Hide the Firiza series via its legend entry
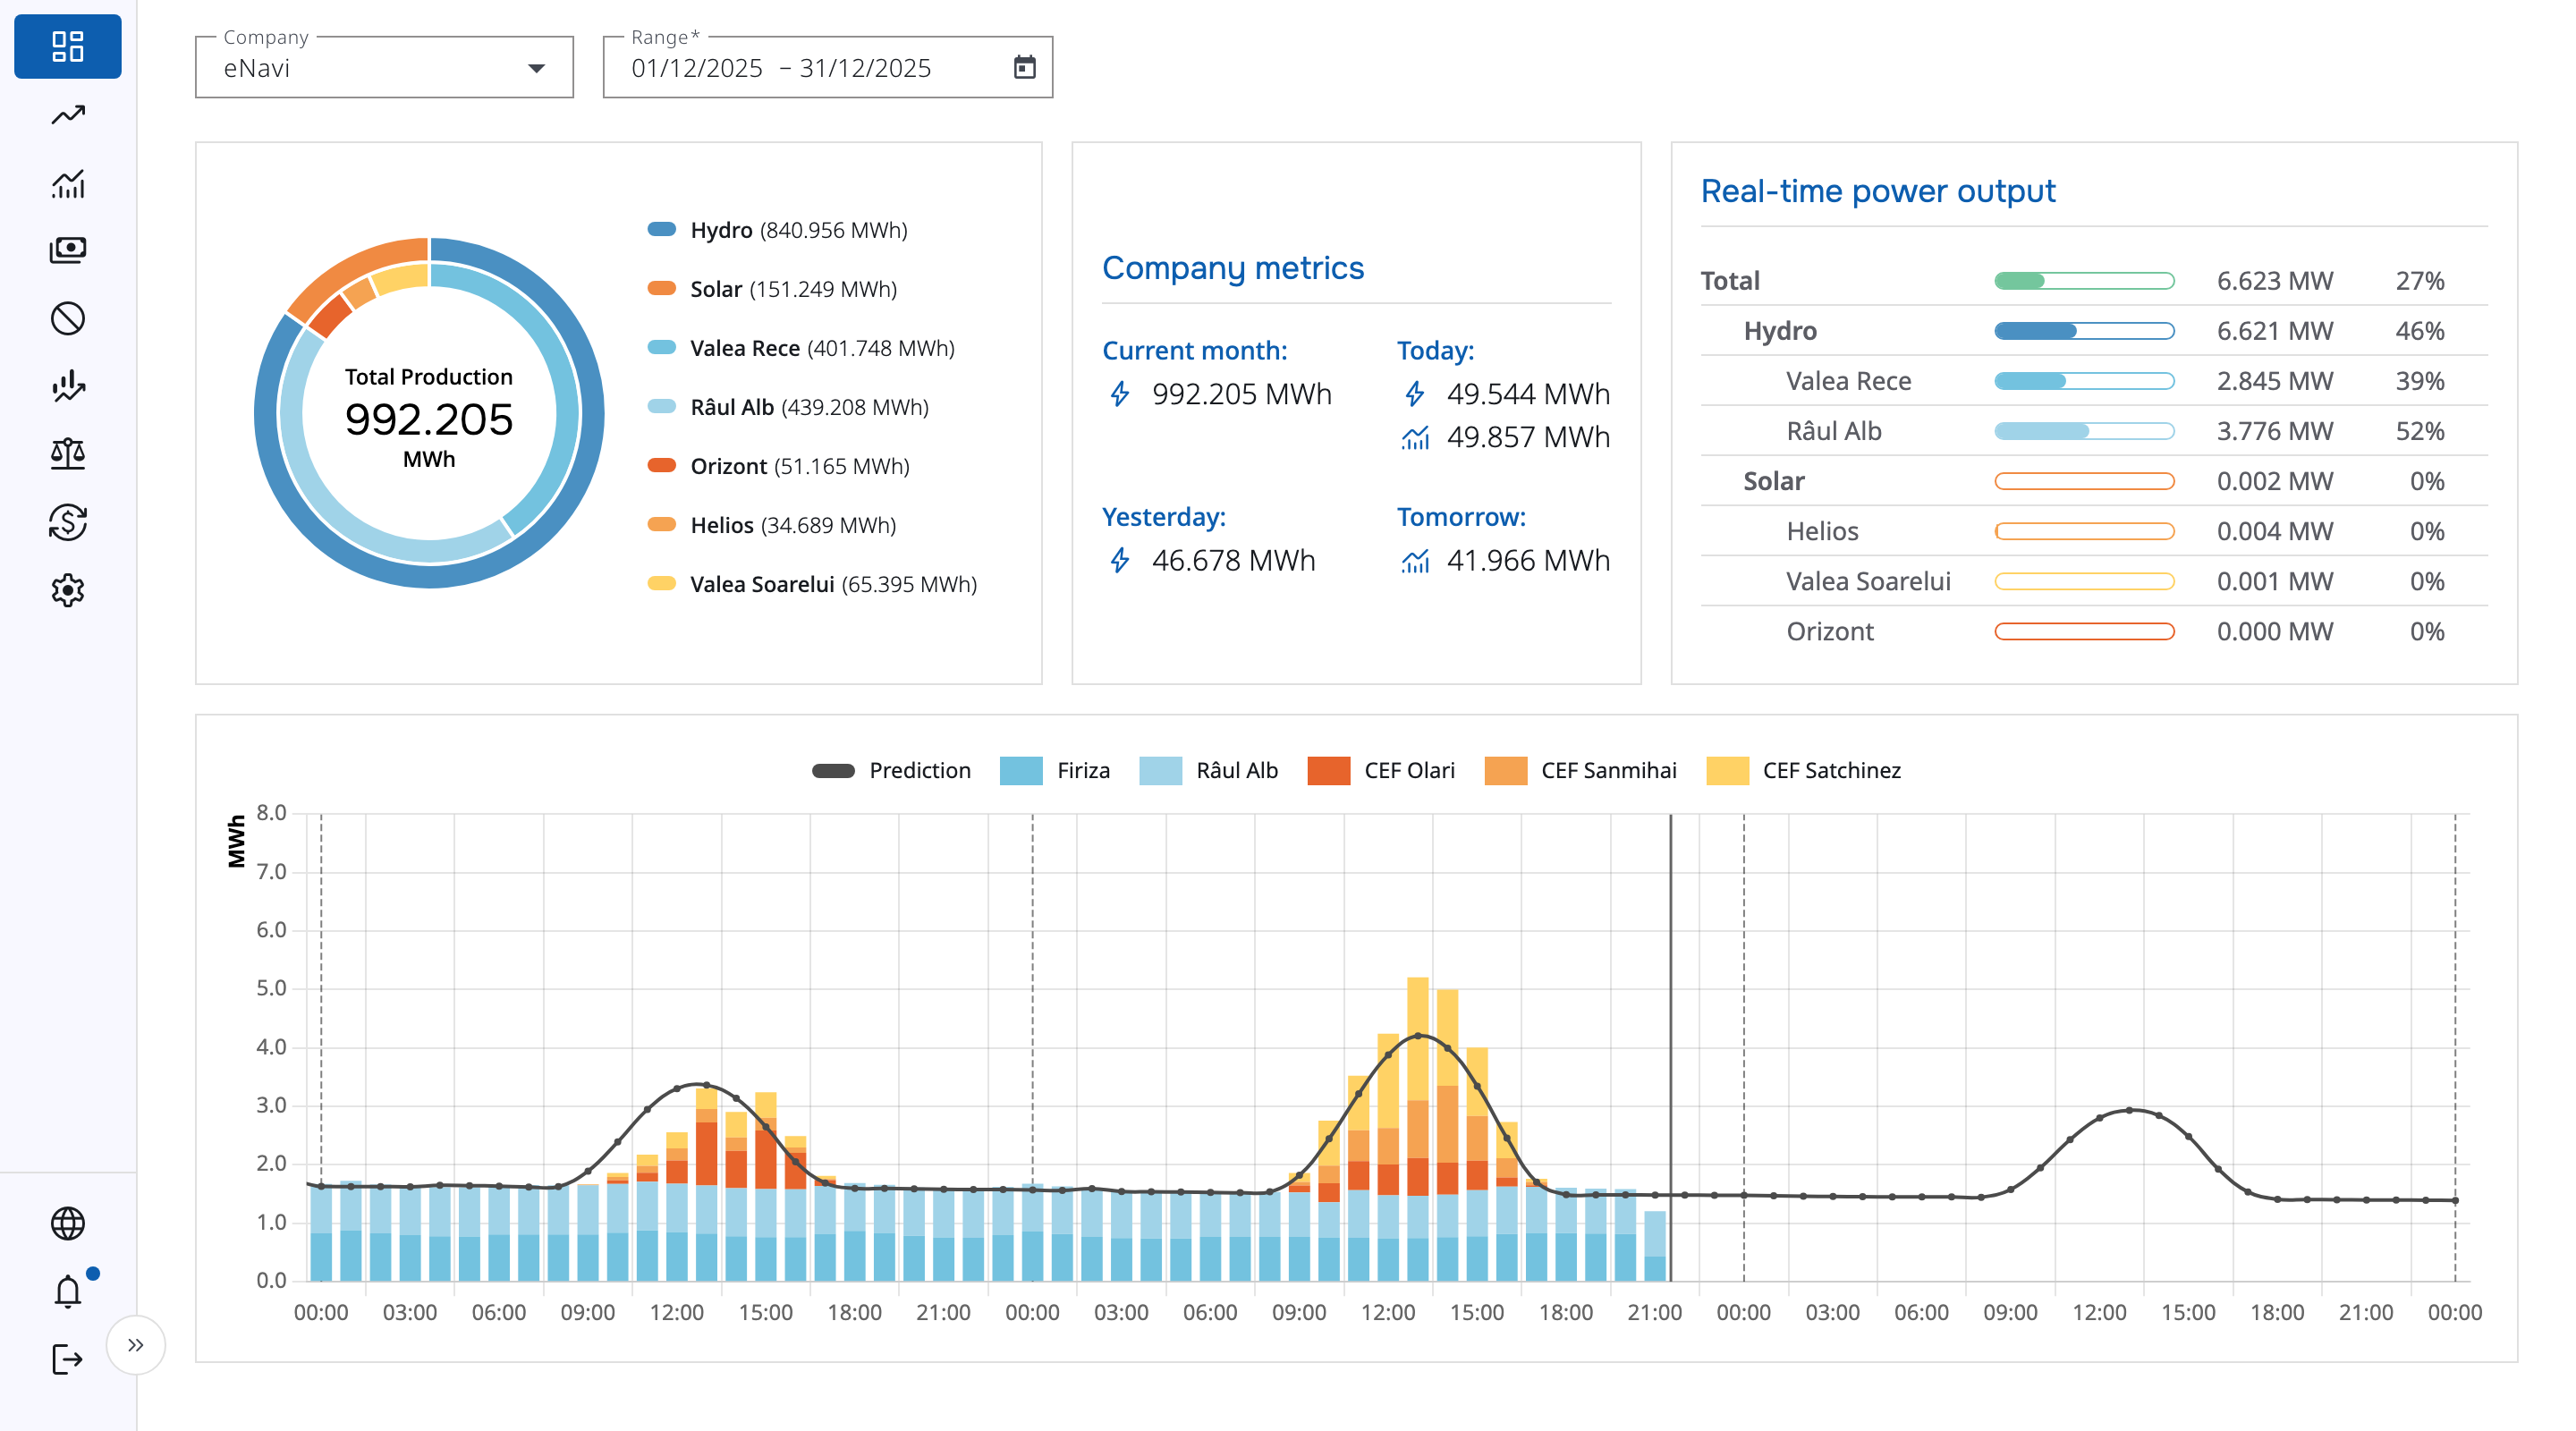2576x1431 pixels. (1057, 770)
